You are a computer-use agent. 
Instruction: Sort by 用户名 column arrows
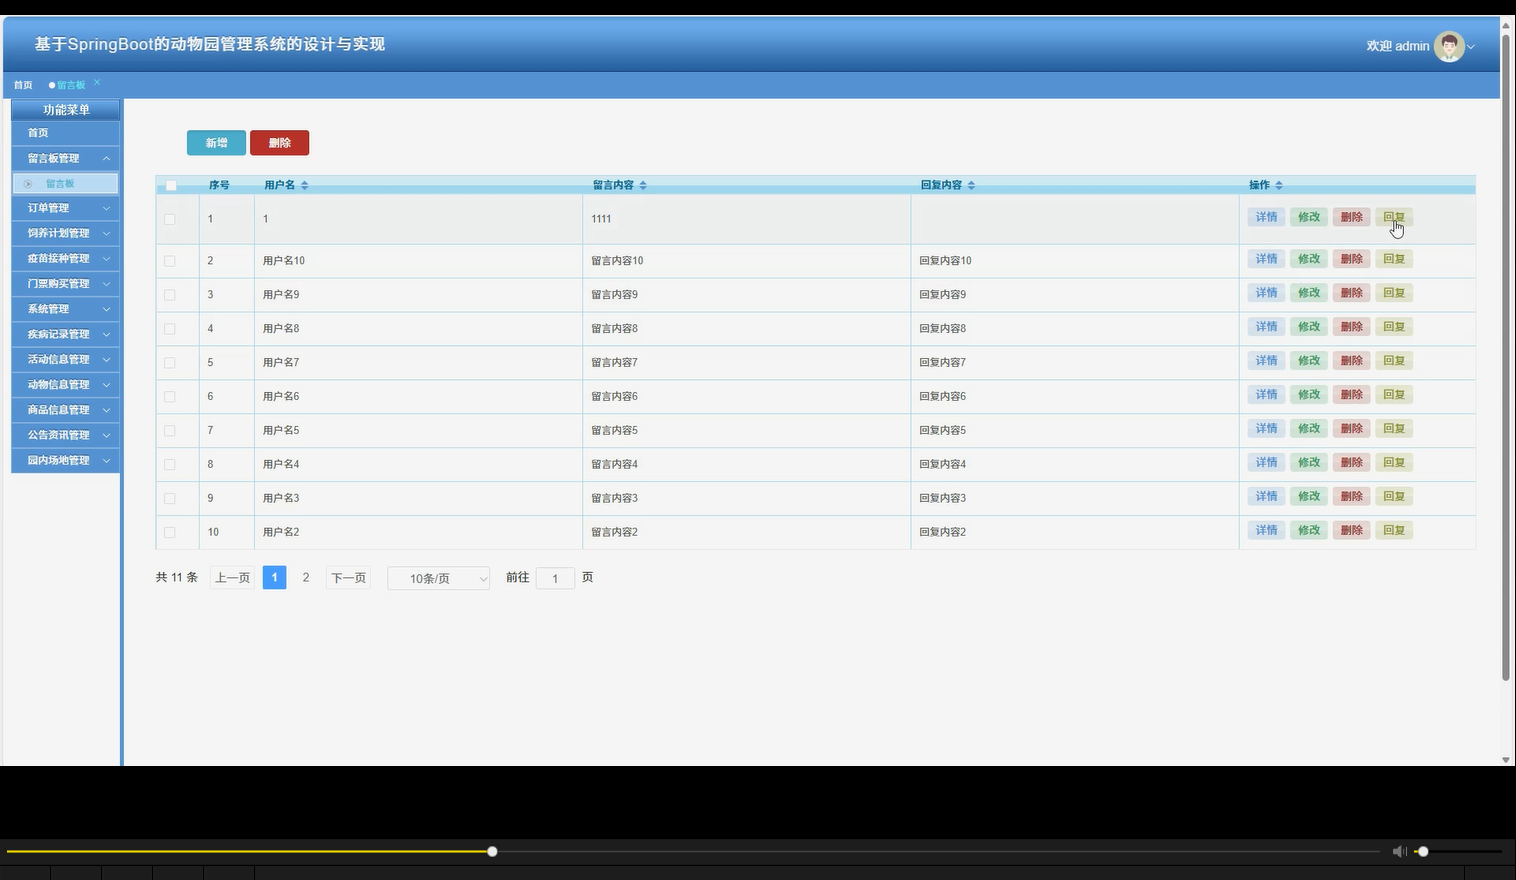click(304, 185)
